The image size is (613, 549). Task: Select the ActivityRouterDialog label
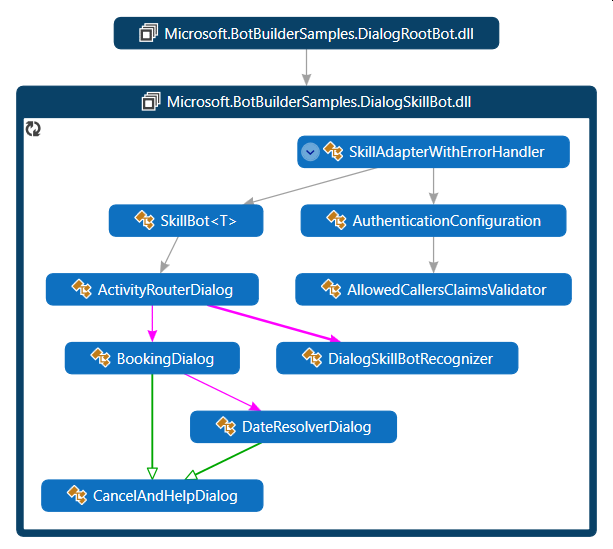tap(165, 290)
